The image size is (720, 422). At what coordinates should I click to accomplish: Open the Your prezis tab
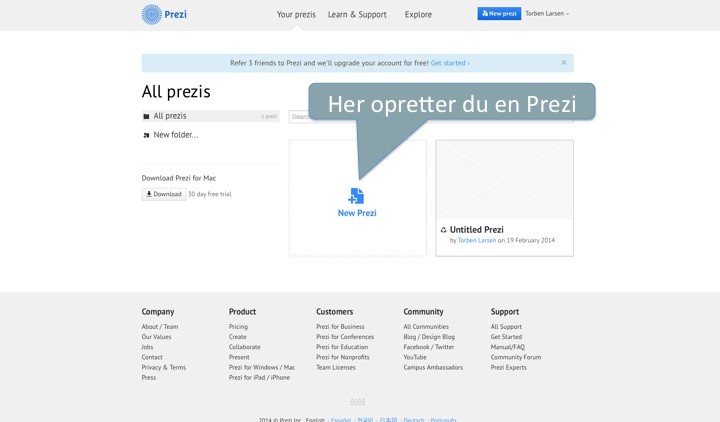click(296, 14)
